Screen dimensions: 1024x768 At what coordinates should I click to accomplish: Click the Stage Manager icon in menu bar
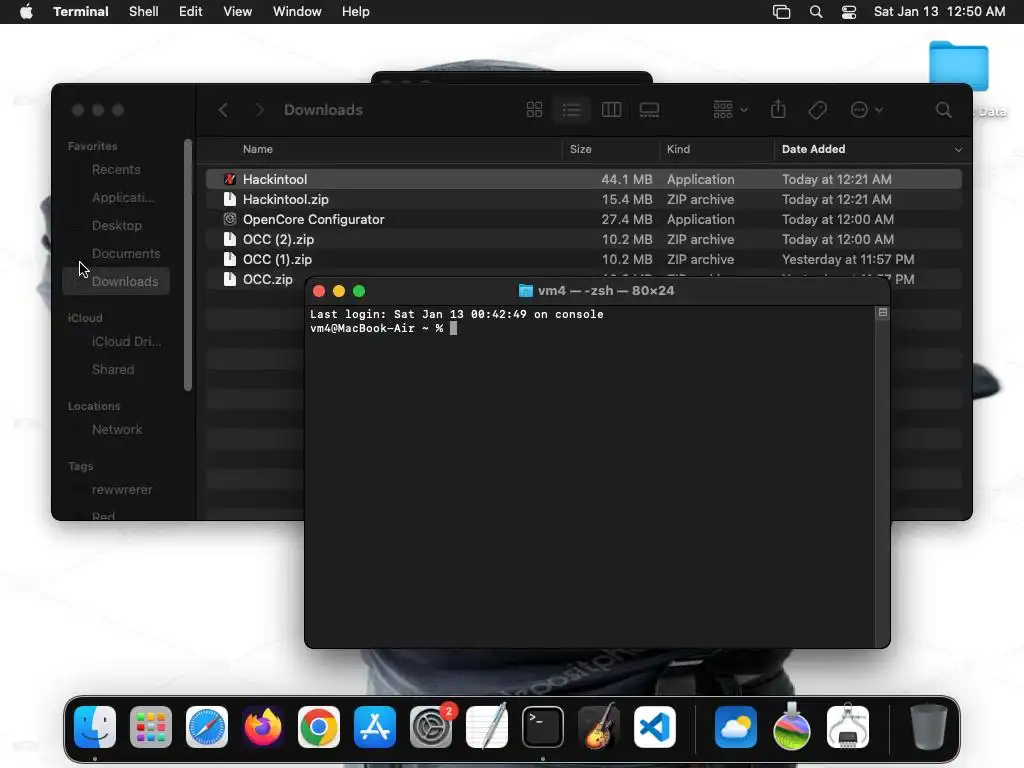tap(782, 12)
